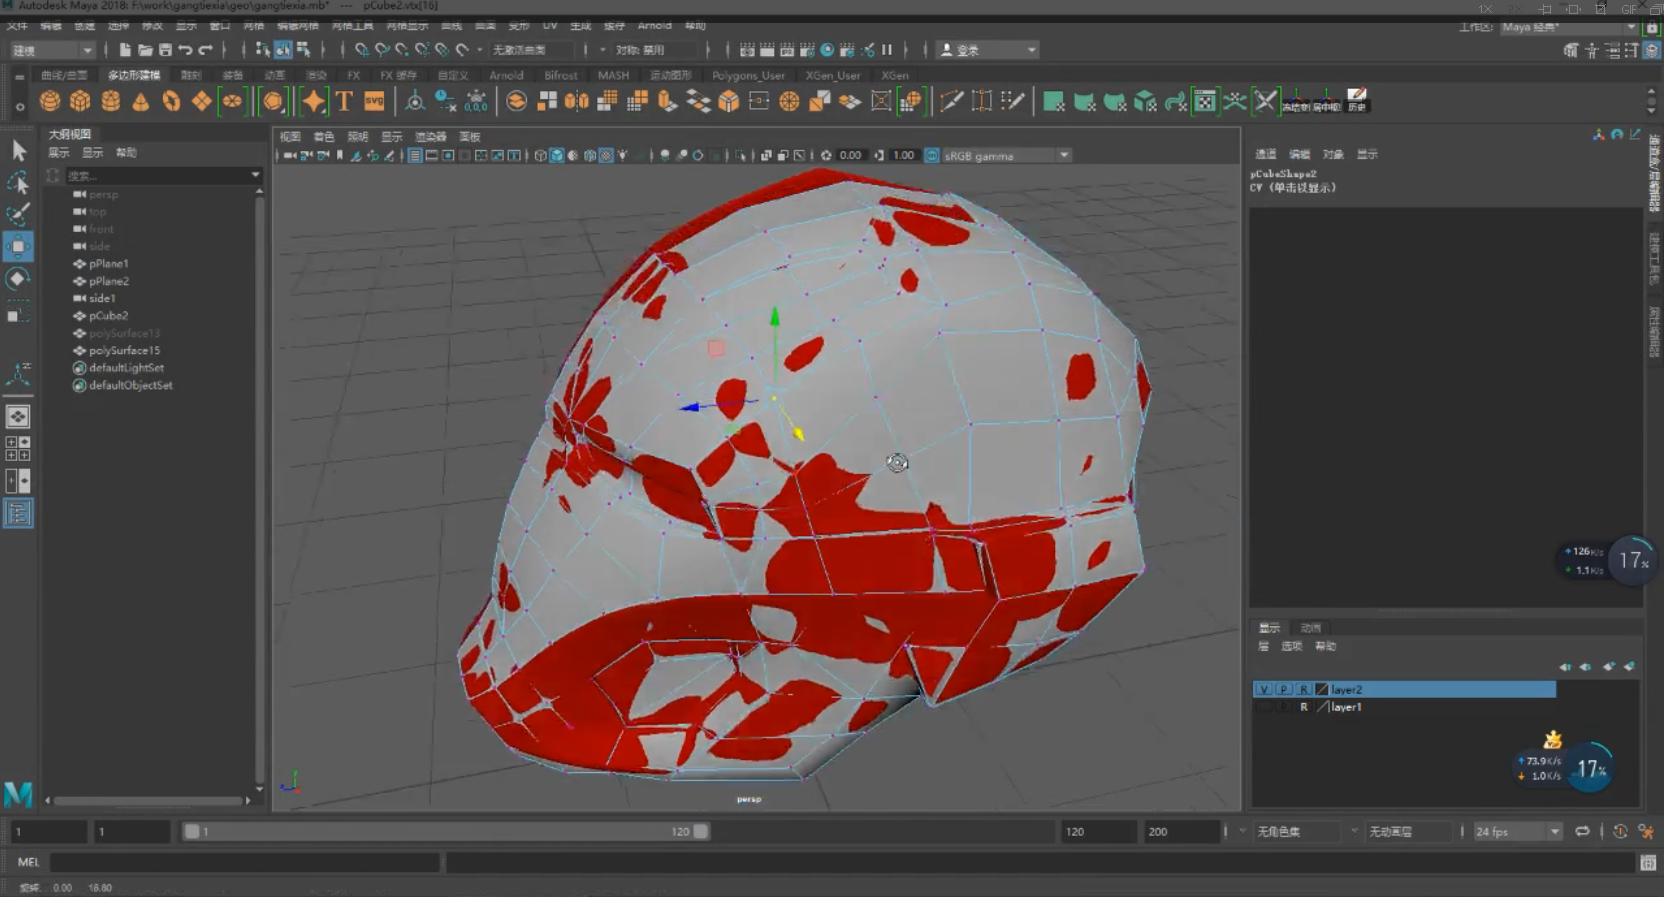The height and width of the screenshot is (897, 1664).
Task: Click the script editor icon
Action: click(1648, 862)
